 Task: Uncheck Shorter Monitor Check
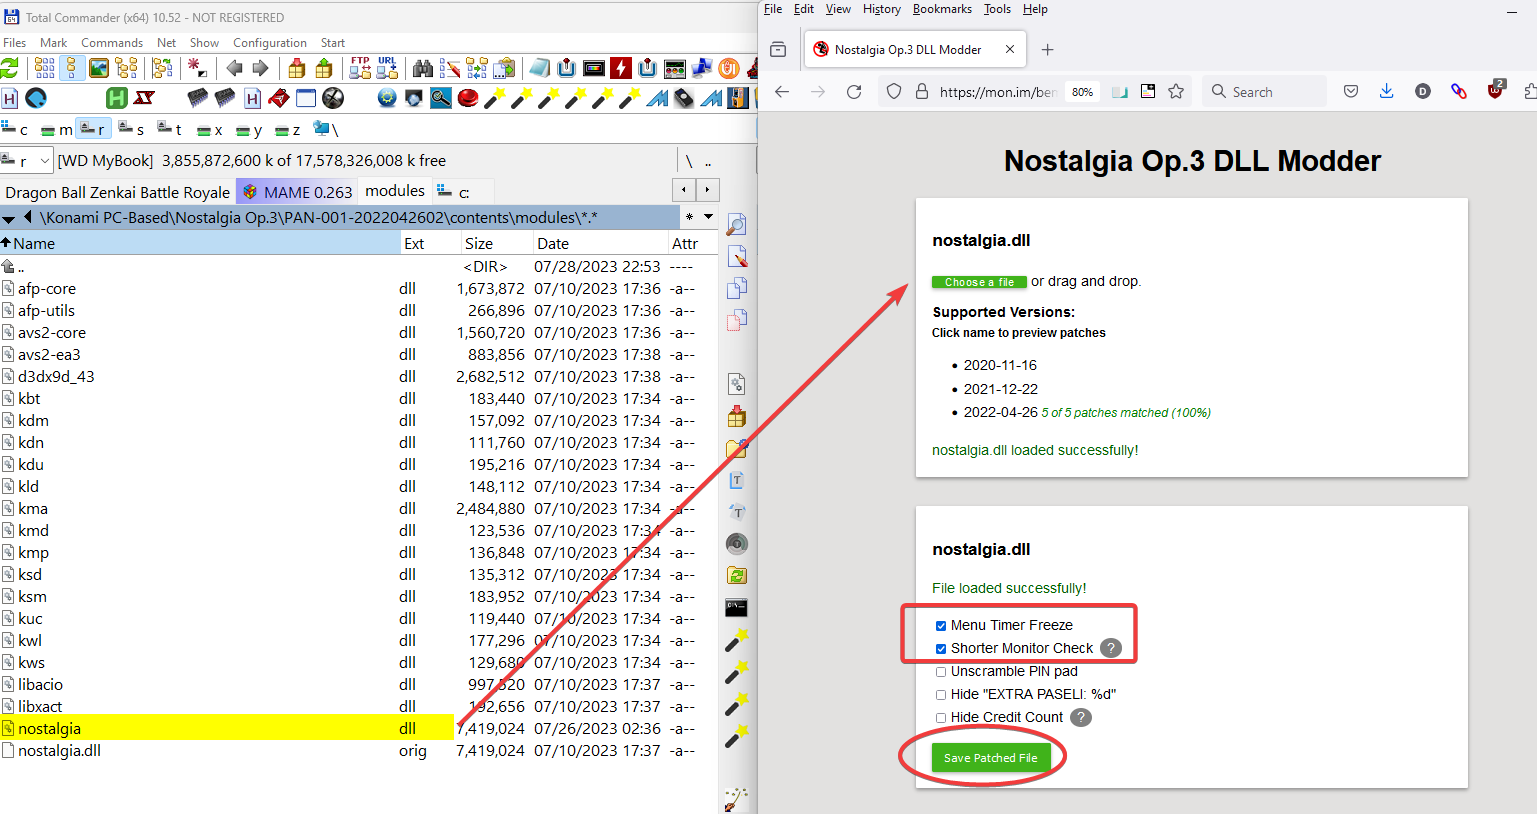coord(941,649)
